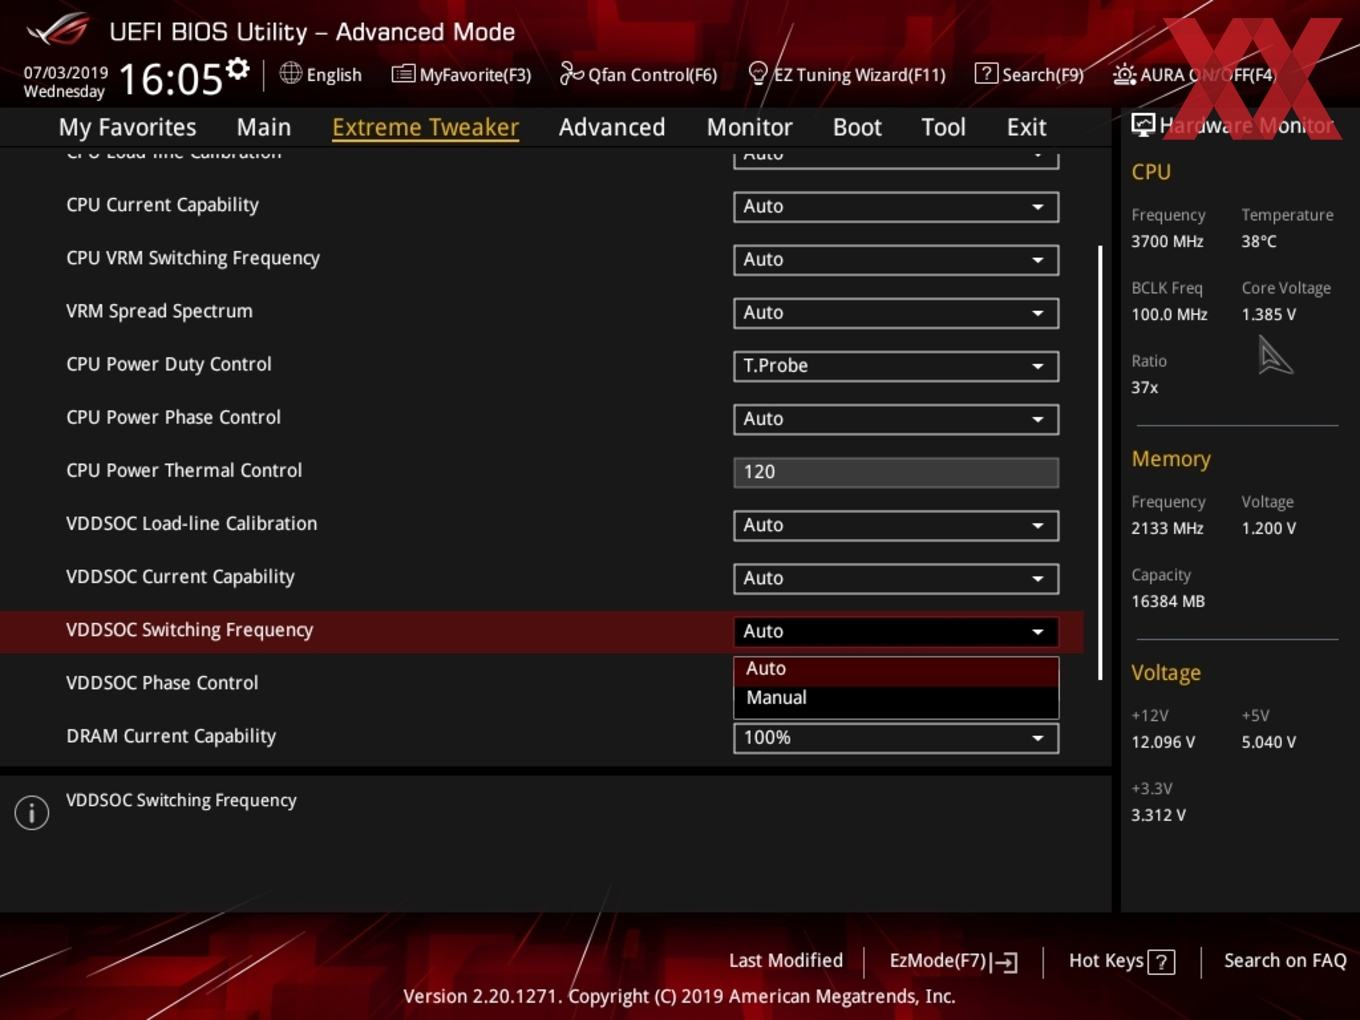
Task: Select VDDSOC Switching Frequency row label
Action: 190,630
